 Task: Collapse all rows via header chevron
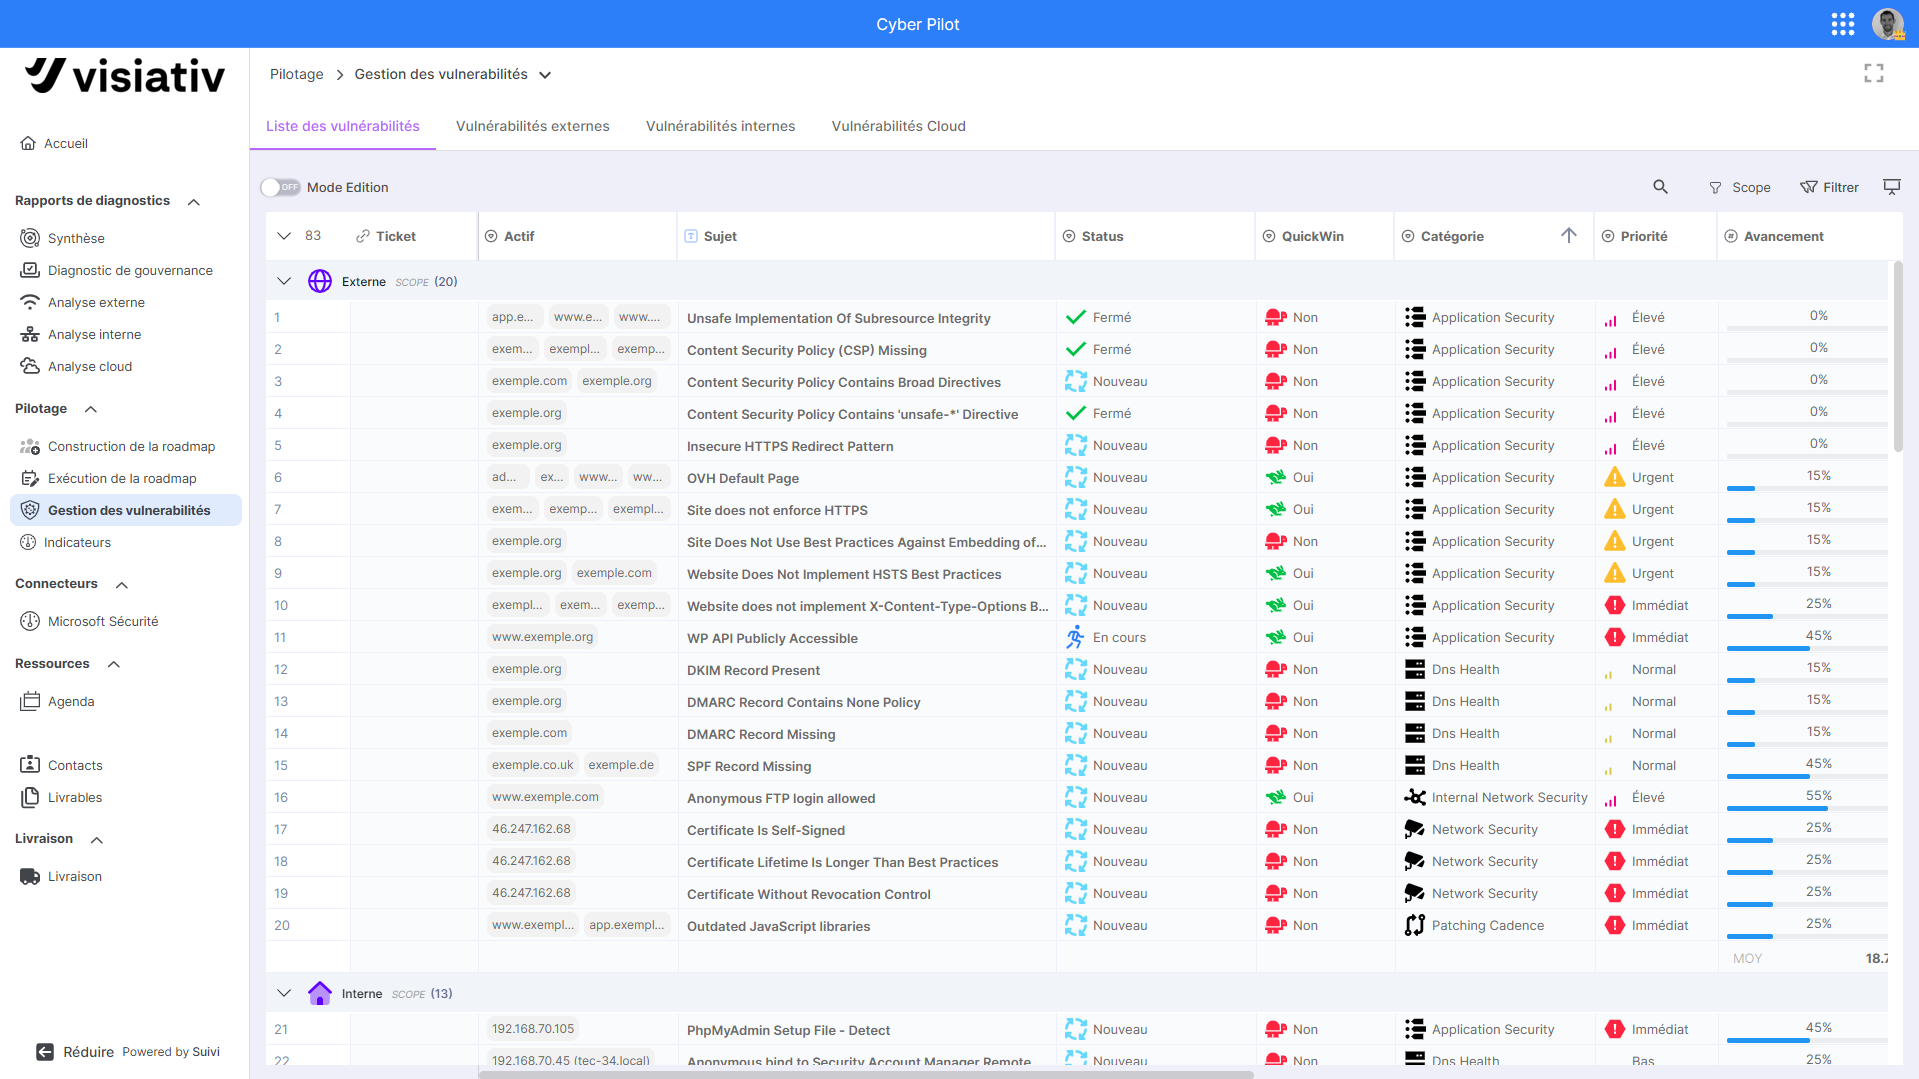[x=284, y=236]
